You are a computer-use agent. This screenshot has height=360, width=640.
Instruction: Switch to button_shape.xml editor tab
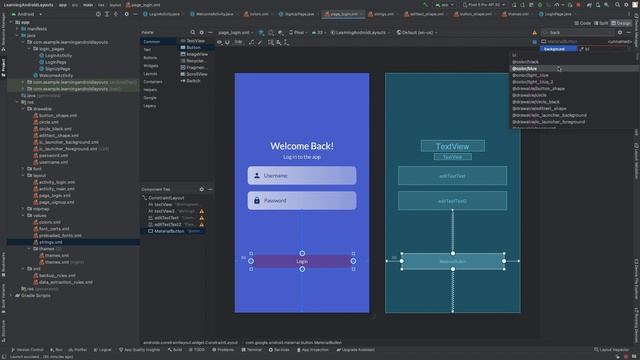tap(474, 14)
